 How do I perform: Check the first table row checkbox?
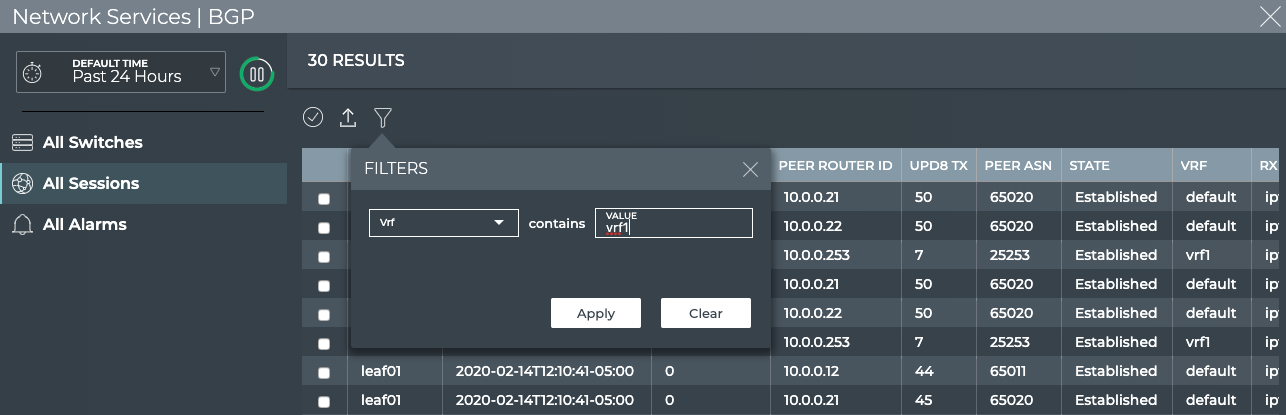click(x=324, y=198)
